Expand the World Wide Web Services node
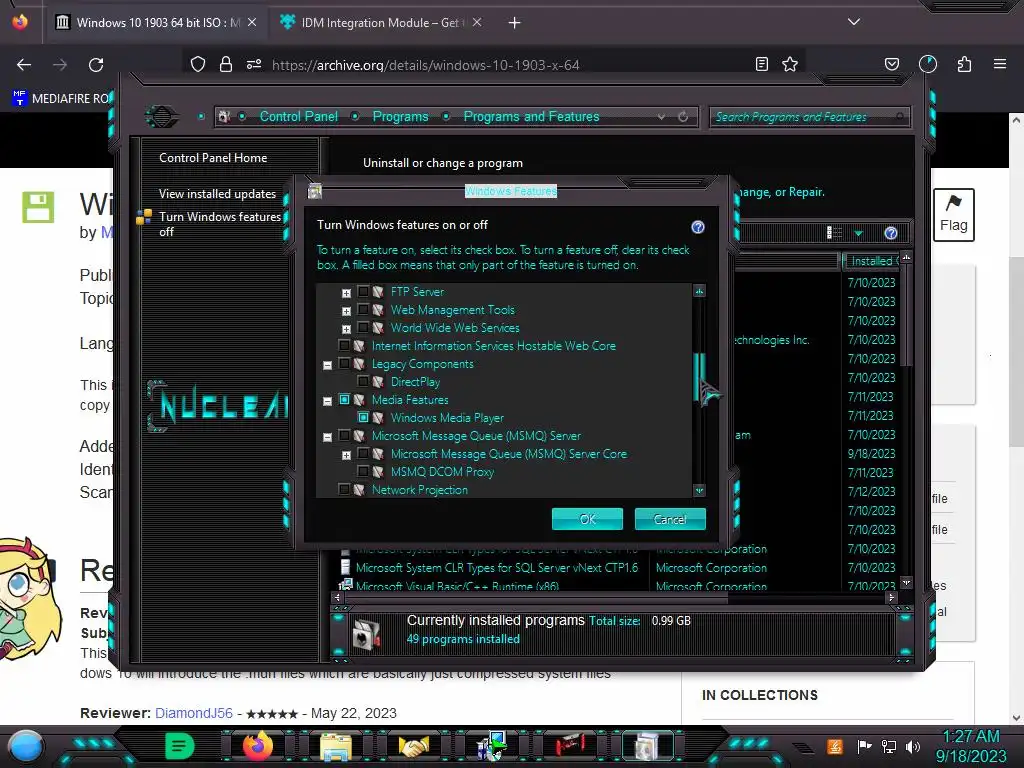This screenshot has height=768, width=1024. (x=347, y=329)
